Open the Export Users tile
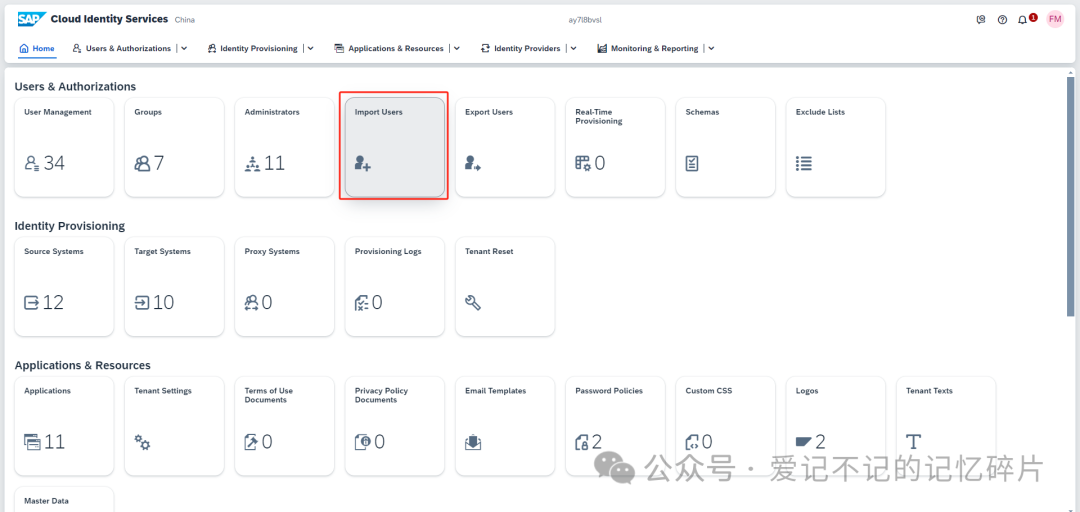The width and height of the screenshot is (1080, 512). tap(505, 147)
